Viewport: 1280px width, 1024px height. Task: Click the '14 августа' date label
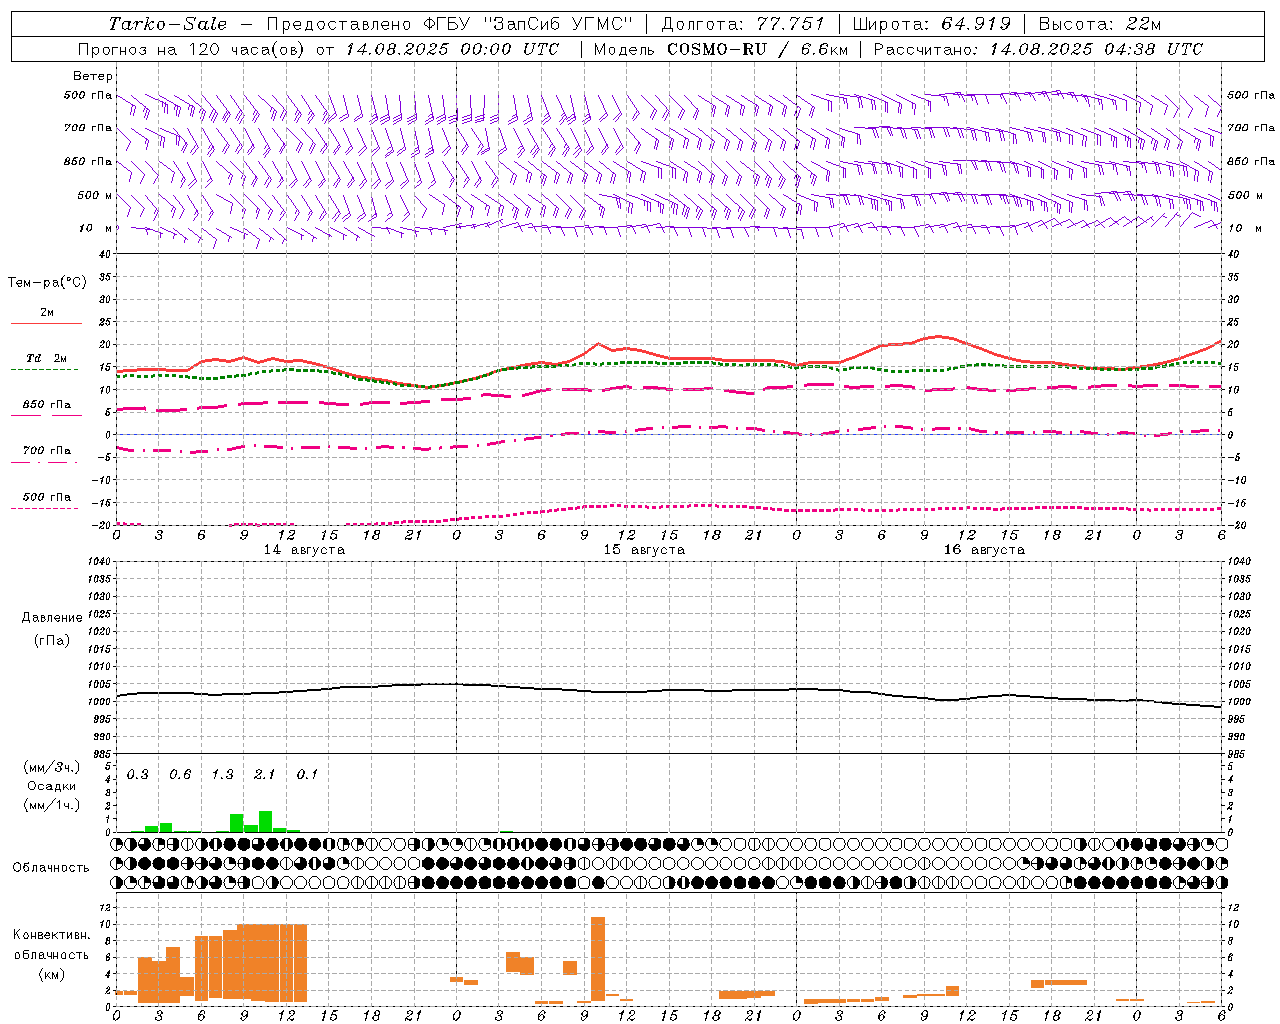pos(304,550)
